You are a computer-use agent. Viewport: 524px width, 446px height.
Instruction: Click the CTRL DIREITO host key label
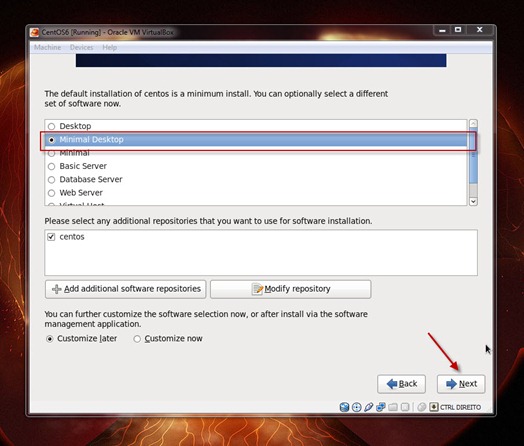pyautogui.click(x=461, y=407)
